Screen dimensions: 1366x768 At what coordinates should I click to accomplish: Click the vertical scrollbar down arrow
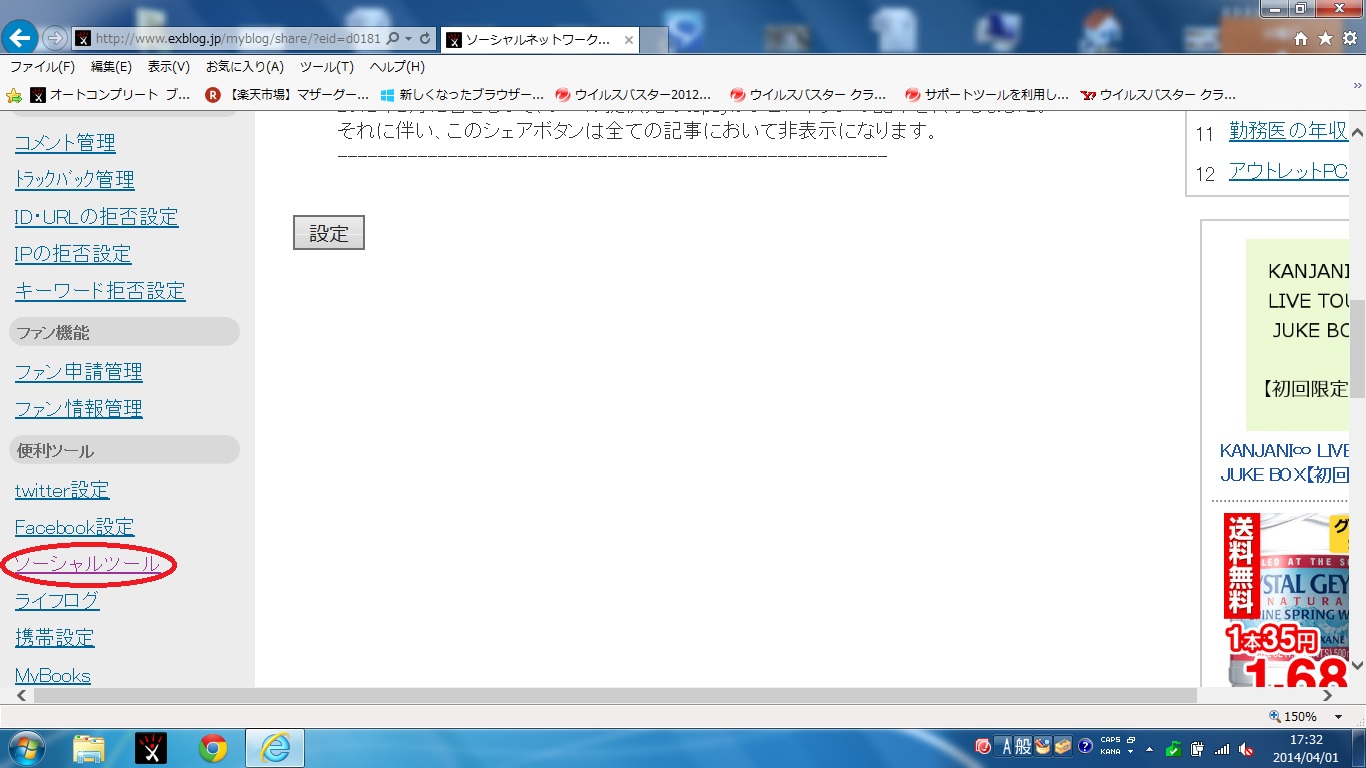[x=1357, y=666]
